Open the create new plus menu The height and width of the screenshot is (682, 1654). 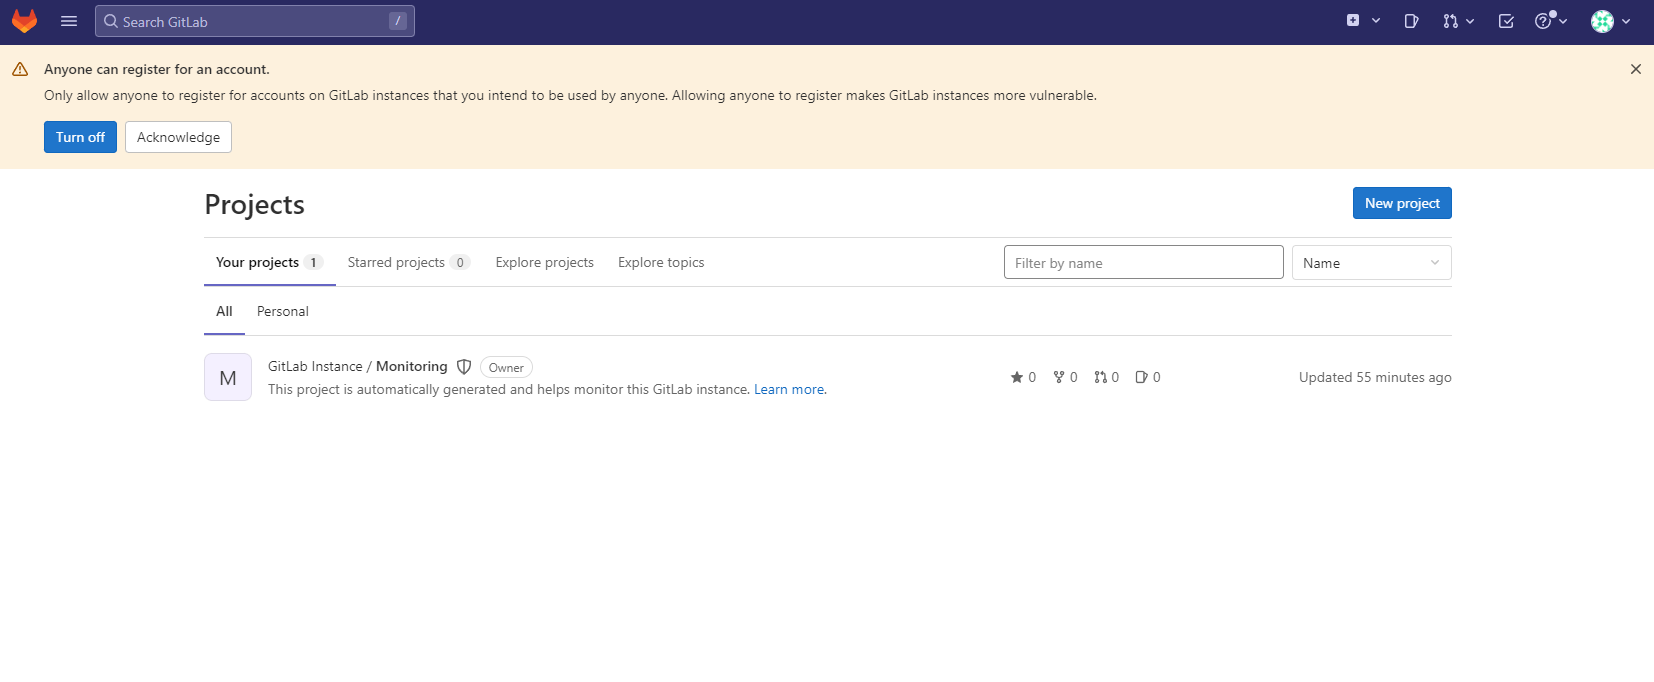pyautogui.click(x=1363, y=21)
